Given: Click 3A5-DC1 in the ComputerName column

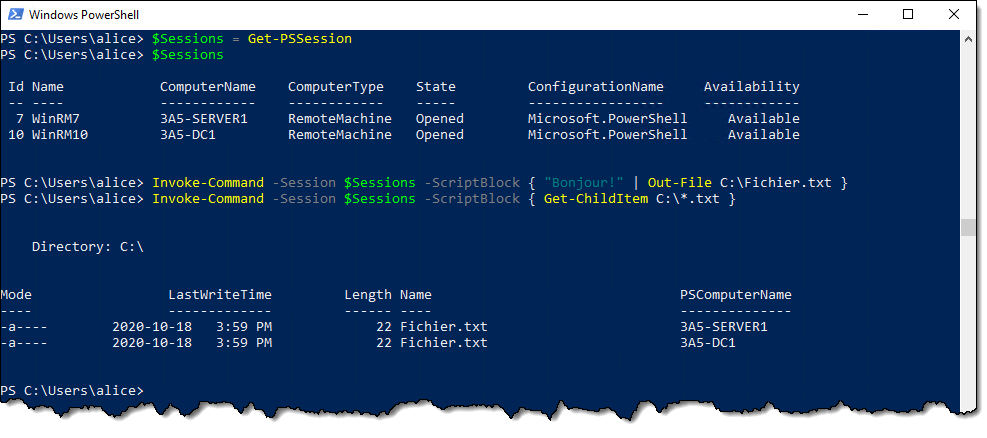Looking at the screenshot, I should tap(188, 135).
